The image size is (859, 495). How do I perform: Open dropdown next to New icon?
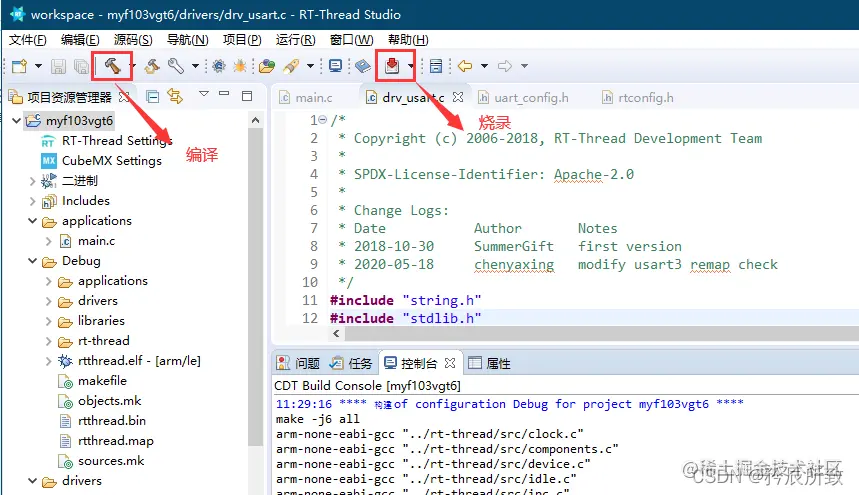[x=38, y=66]
